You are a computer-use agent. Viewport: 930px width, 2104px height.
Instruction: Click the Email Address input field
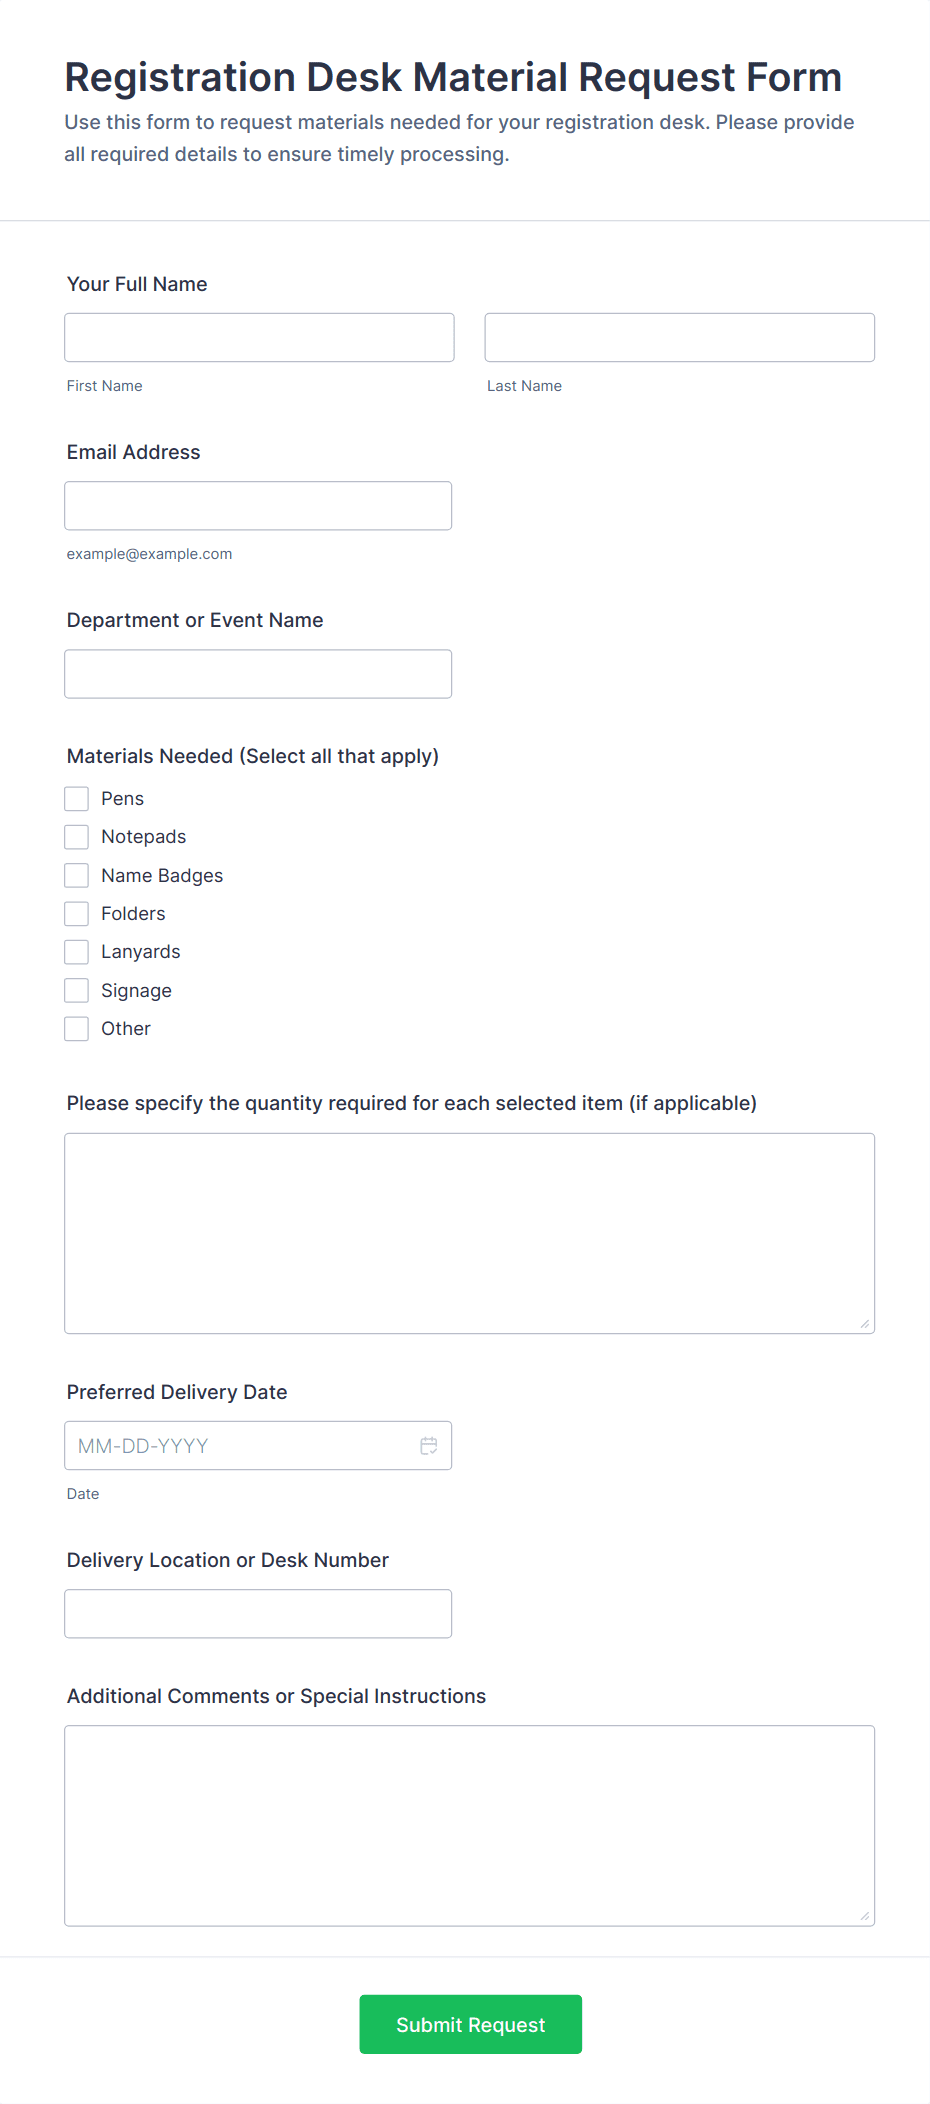point(258,505)
